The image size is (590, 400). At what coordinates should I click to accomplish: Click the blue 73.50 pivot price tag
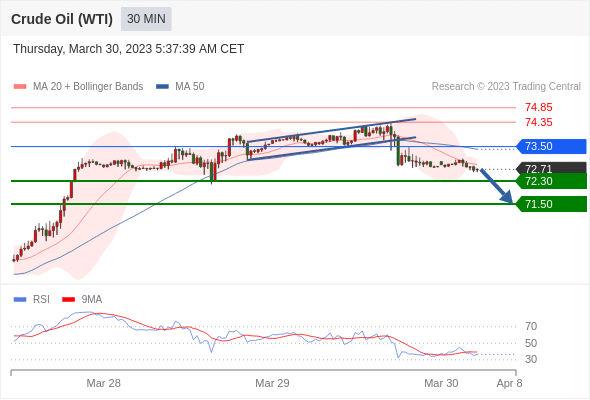click(x=551, y=146)
